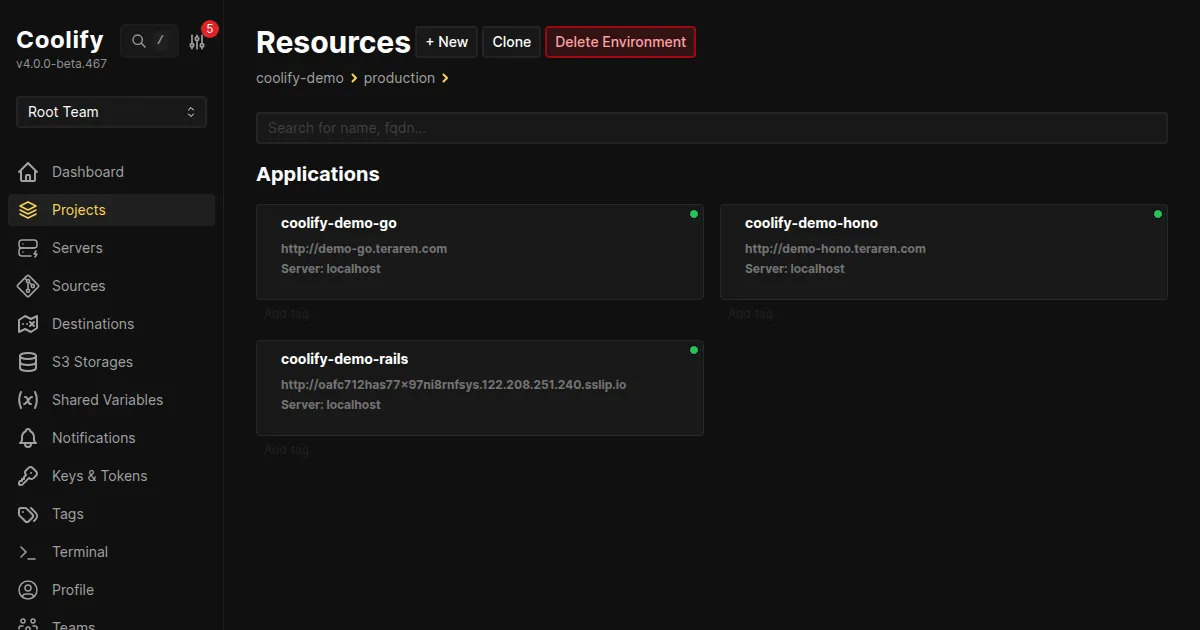Click the Servers icon in sidebar
Screen dimensions: 1200x630
click(28, 248)
